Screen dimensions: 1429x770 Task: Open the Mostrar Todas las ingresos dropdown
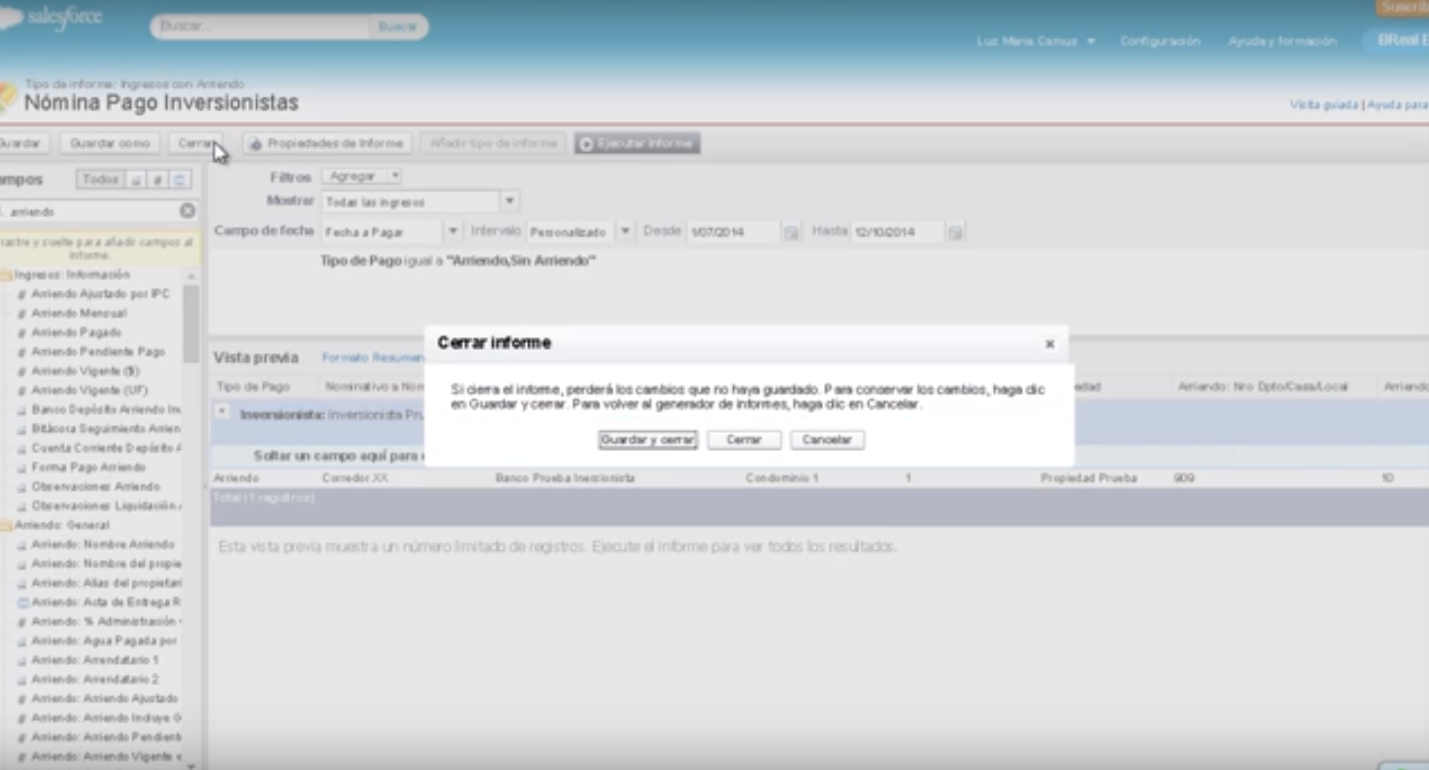click(420, 202)
